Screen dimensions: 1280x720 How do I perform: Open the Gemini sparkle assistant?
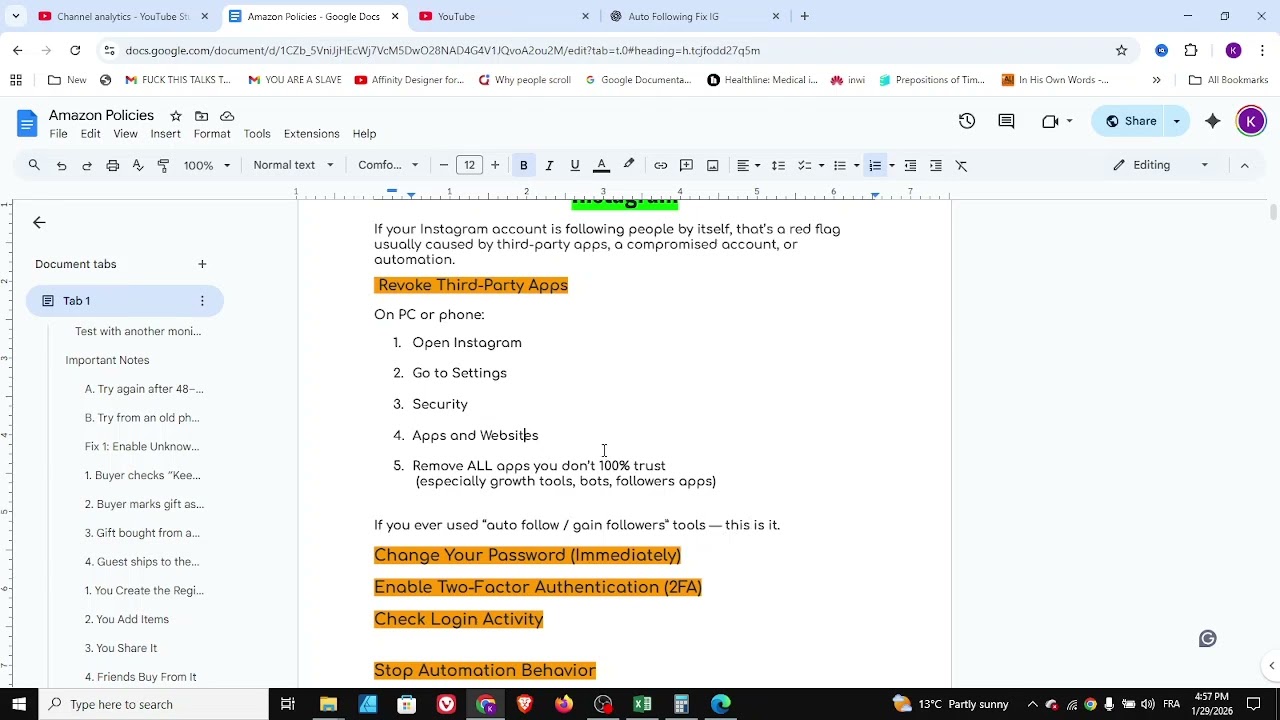(x=1213, y=121)
